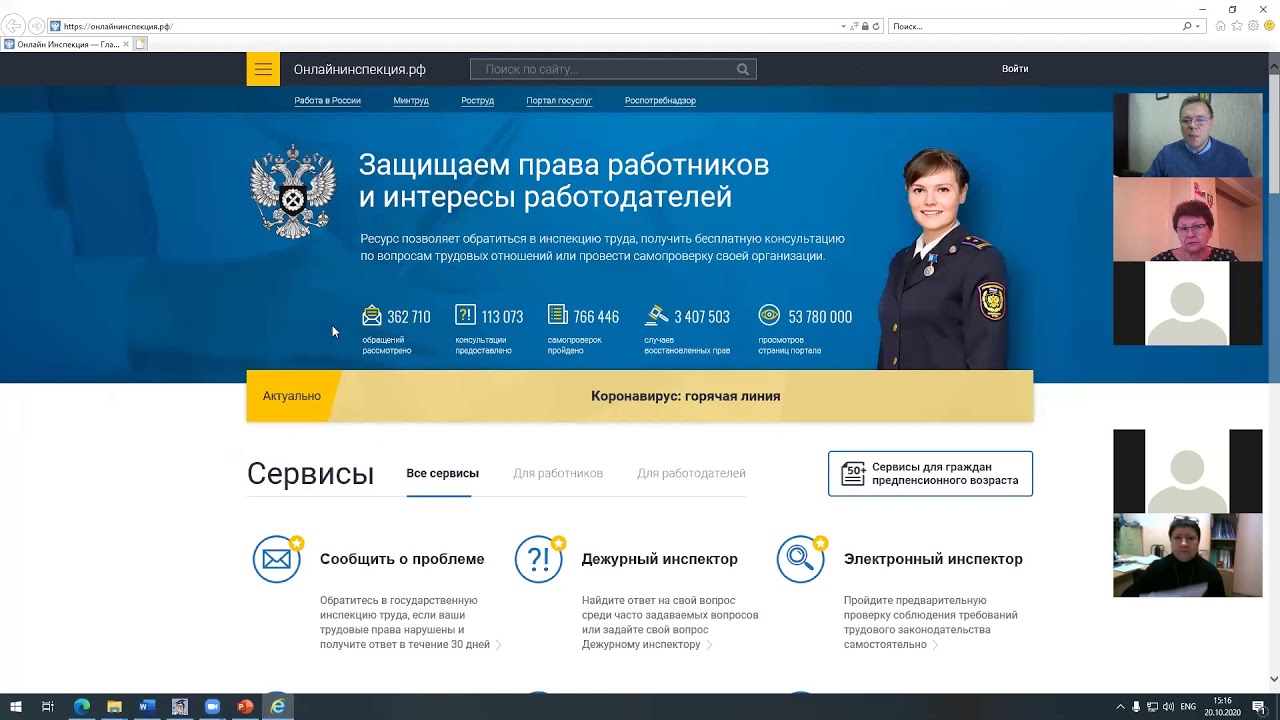
Task: Click the bottom participant video thumbnail
Action: [1188, 555]
